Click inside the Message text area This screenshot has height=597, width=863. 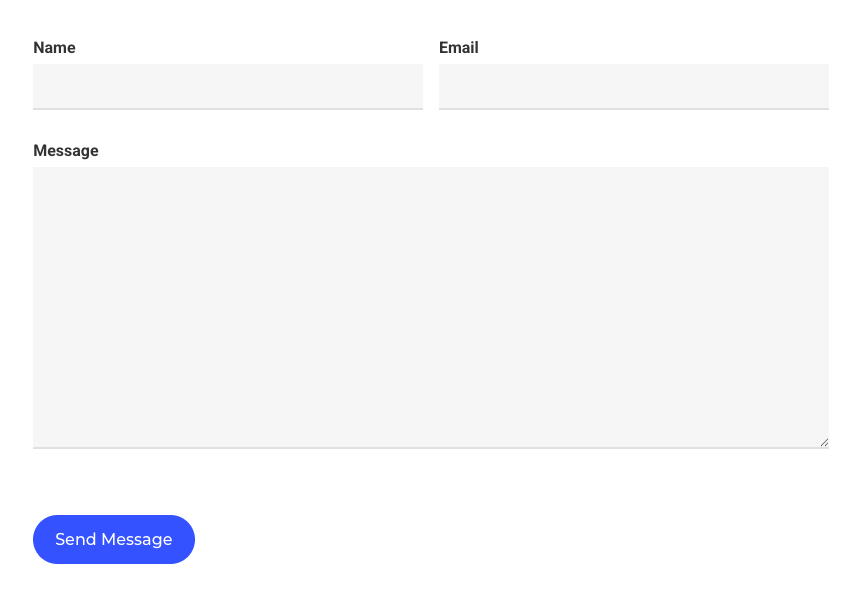[x=430, y=306]
